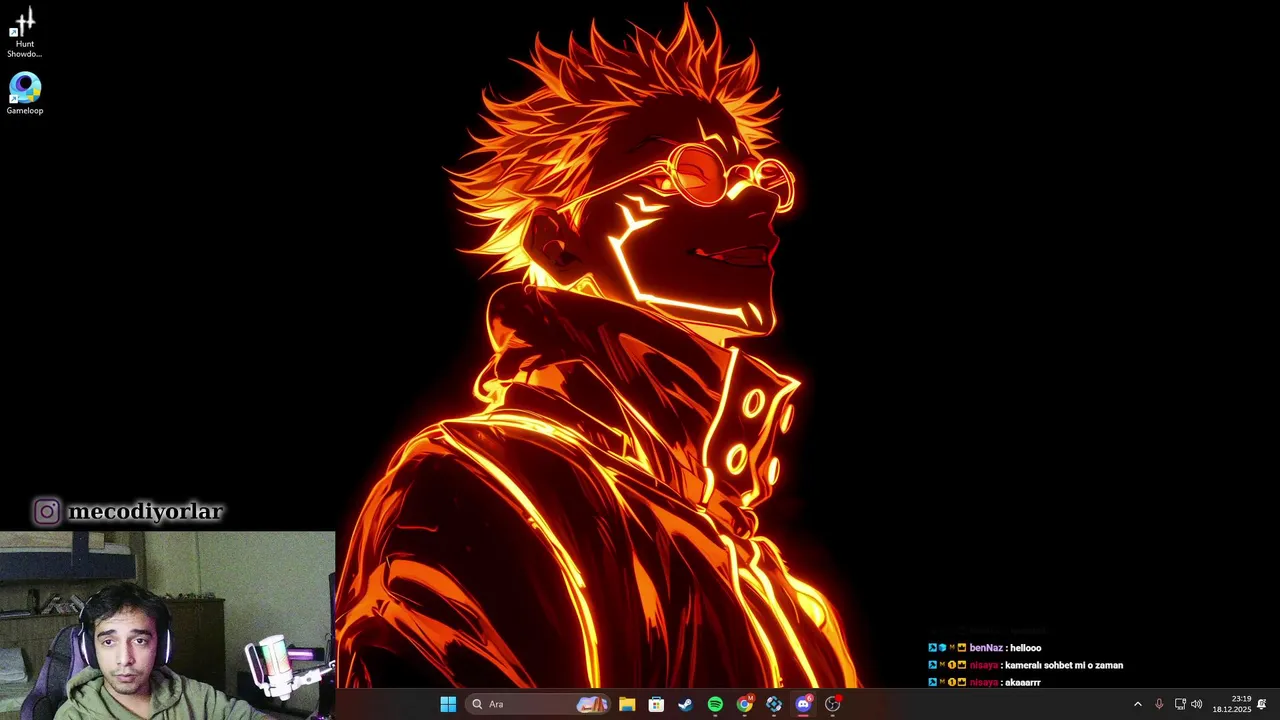
Task: Click the microphone icon in system tray
Action: pyautogui.click(x=1159, y=704)
